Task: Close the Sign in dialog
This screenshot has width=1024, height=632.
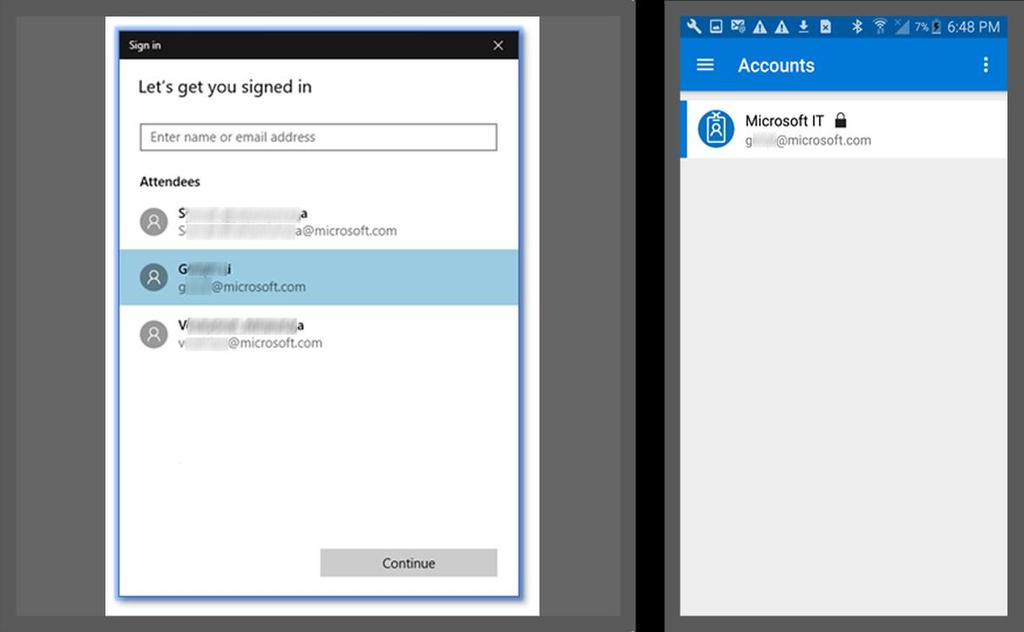Action: 498,45
